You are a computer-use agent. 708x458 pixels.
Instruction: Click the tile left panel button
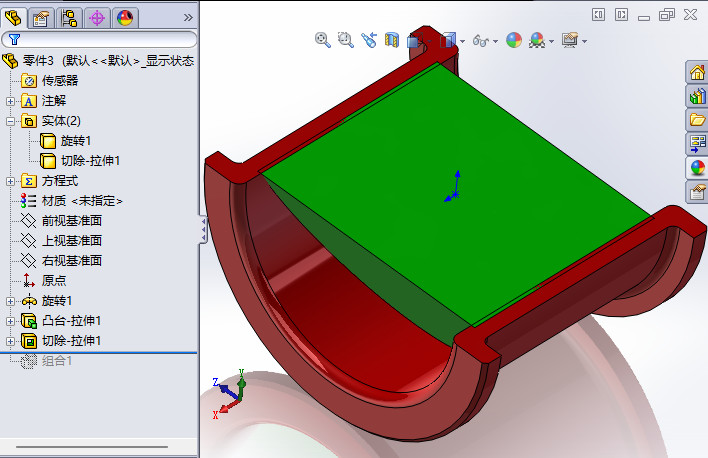[598, 15]
